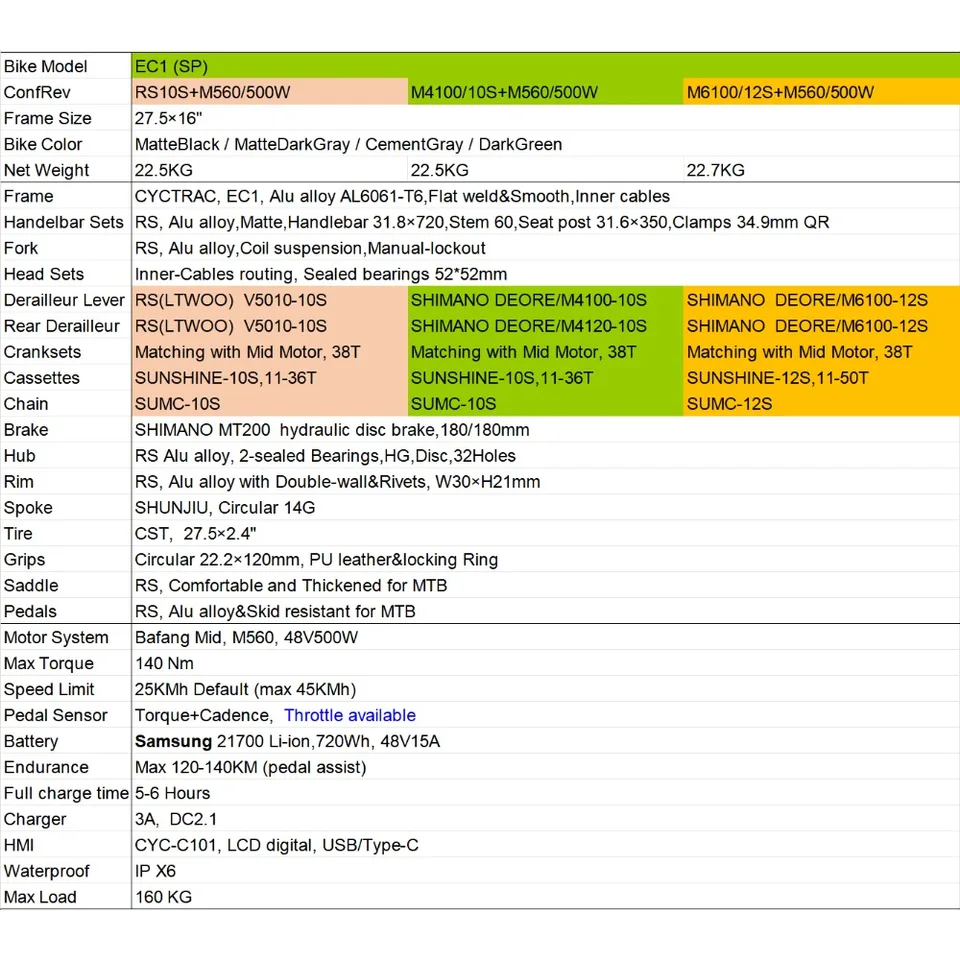Select the 'SUNSHINE-12S,11-50T' cassette cell
The height and width of the screenshot is (960, 960).
pos(822,378)
